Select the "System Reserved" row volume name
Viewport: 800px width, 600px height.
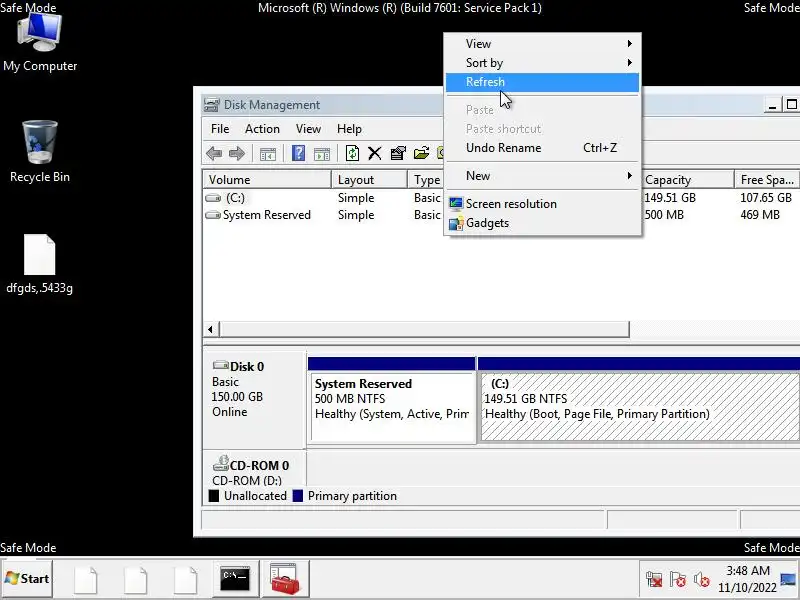point(267,215)
